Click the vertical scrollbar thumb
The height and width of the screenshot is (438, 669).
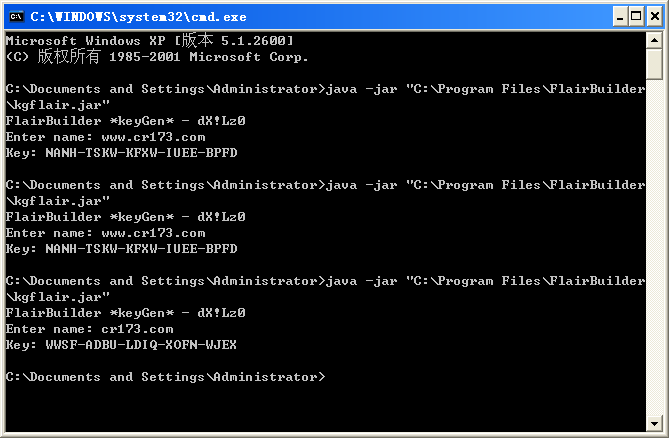click(x=655, y=63)
